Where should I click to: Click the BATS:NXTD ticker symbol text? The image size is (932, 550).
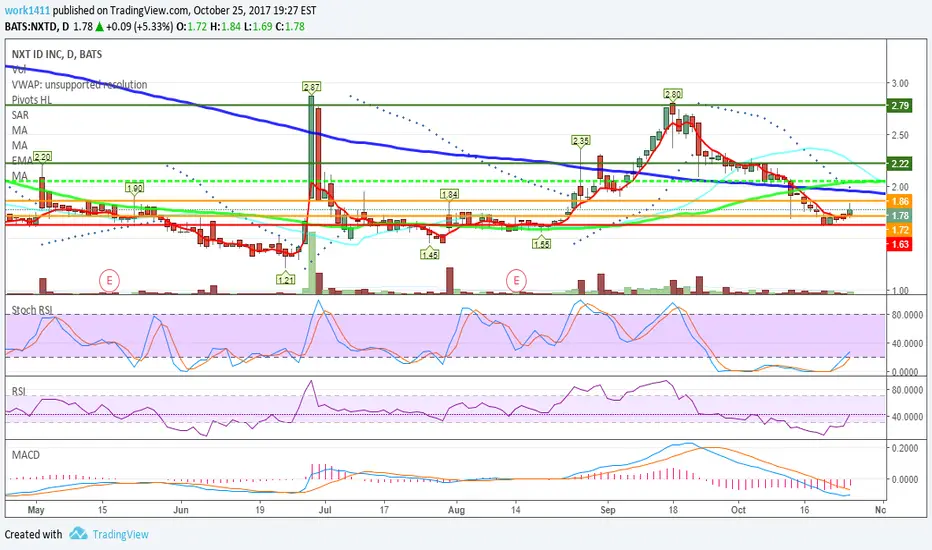[32, 26]
